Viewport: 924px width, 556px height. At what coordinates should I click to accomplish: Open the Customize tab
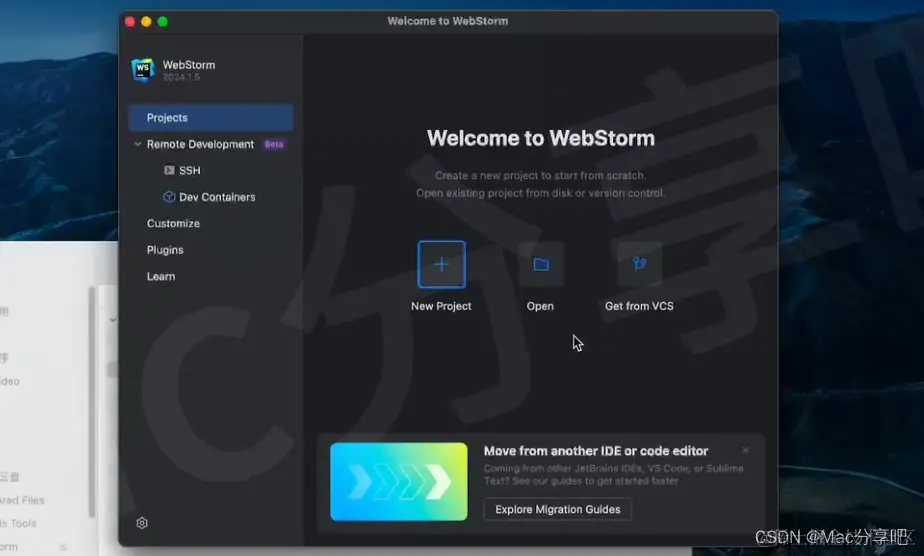173,223
